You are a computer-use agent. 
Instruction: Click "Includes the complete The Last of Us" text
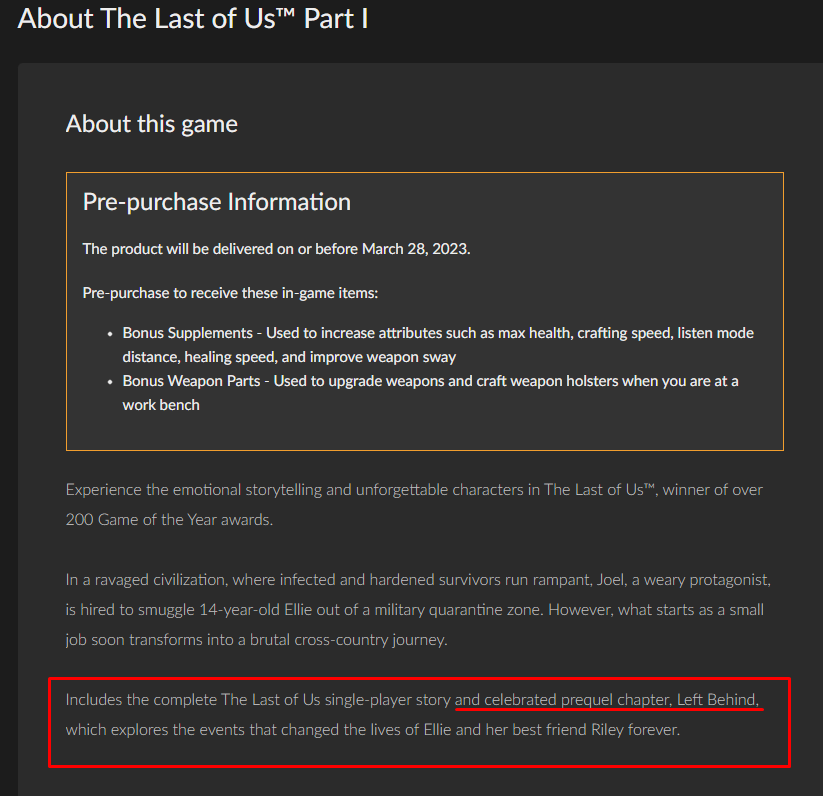click(193, 700)
